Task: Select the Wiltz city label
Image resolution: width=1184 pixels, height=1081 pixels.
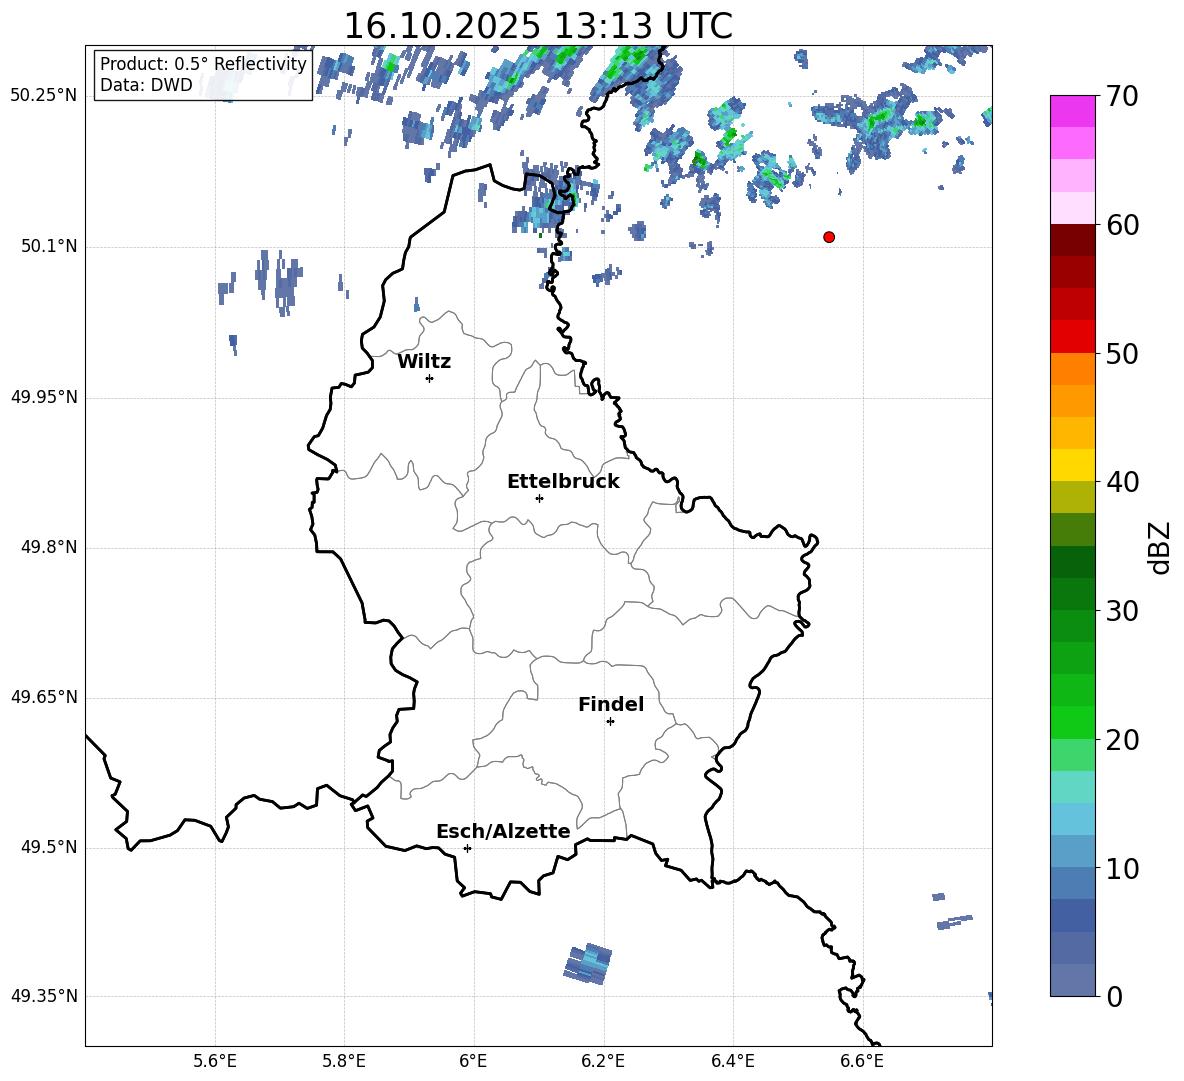Action: (x=424, y=362)
